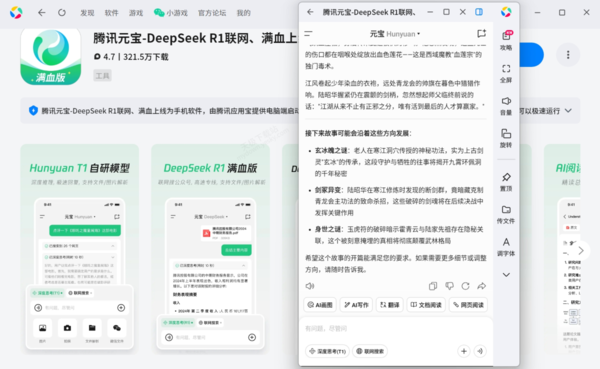The width and height of the screenshot is (600, 369).
Task: Click the 接下来故事可能会沿着这些方向发展 heading
Action: [x=358, y=133]
